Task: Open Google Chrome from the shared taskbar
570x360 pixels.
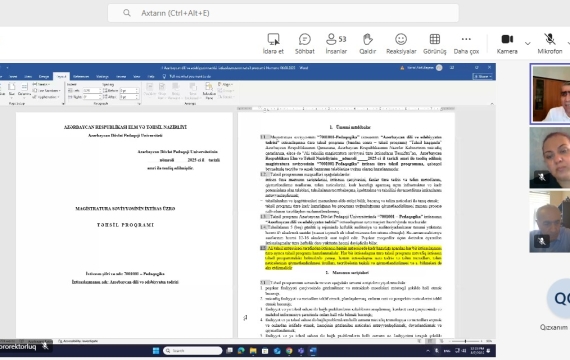Action: pos(289,351)
